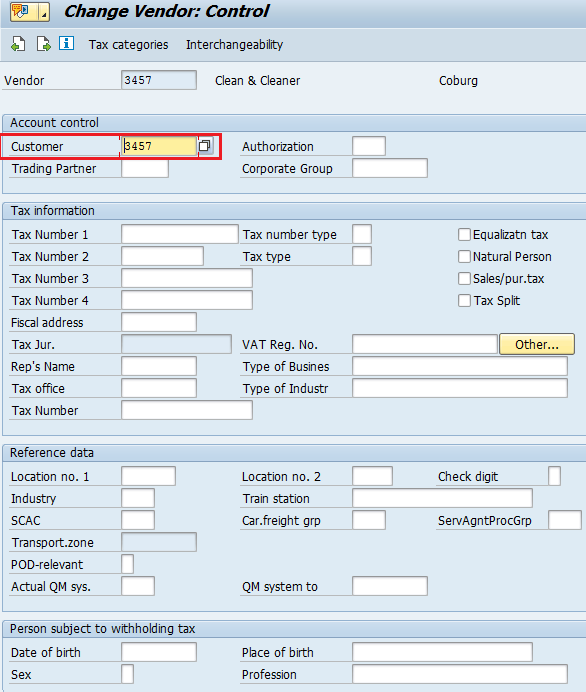Click the Date of birth field
The width and height of the screenshot is (586, 692).
[159, 652]
